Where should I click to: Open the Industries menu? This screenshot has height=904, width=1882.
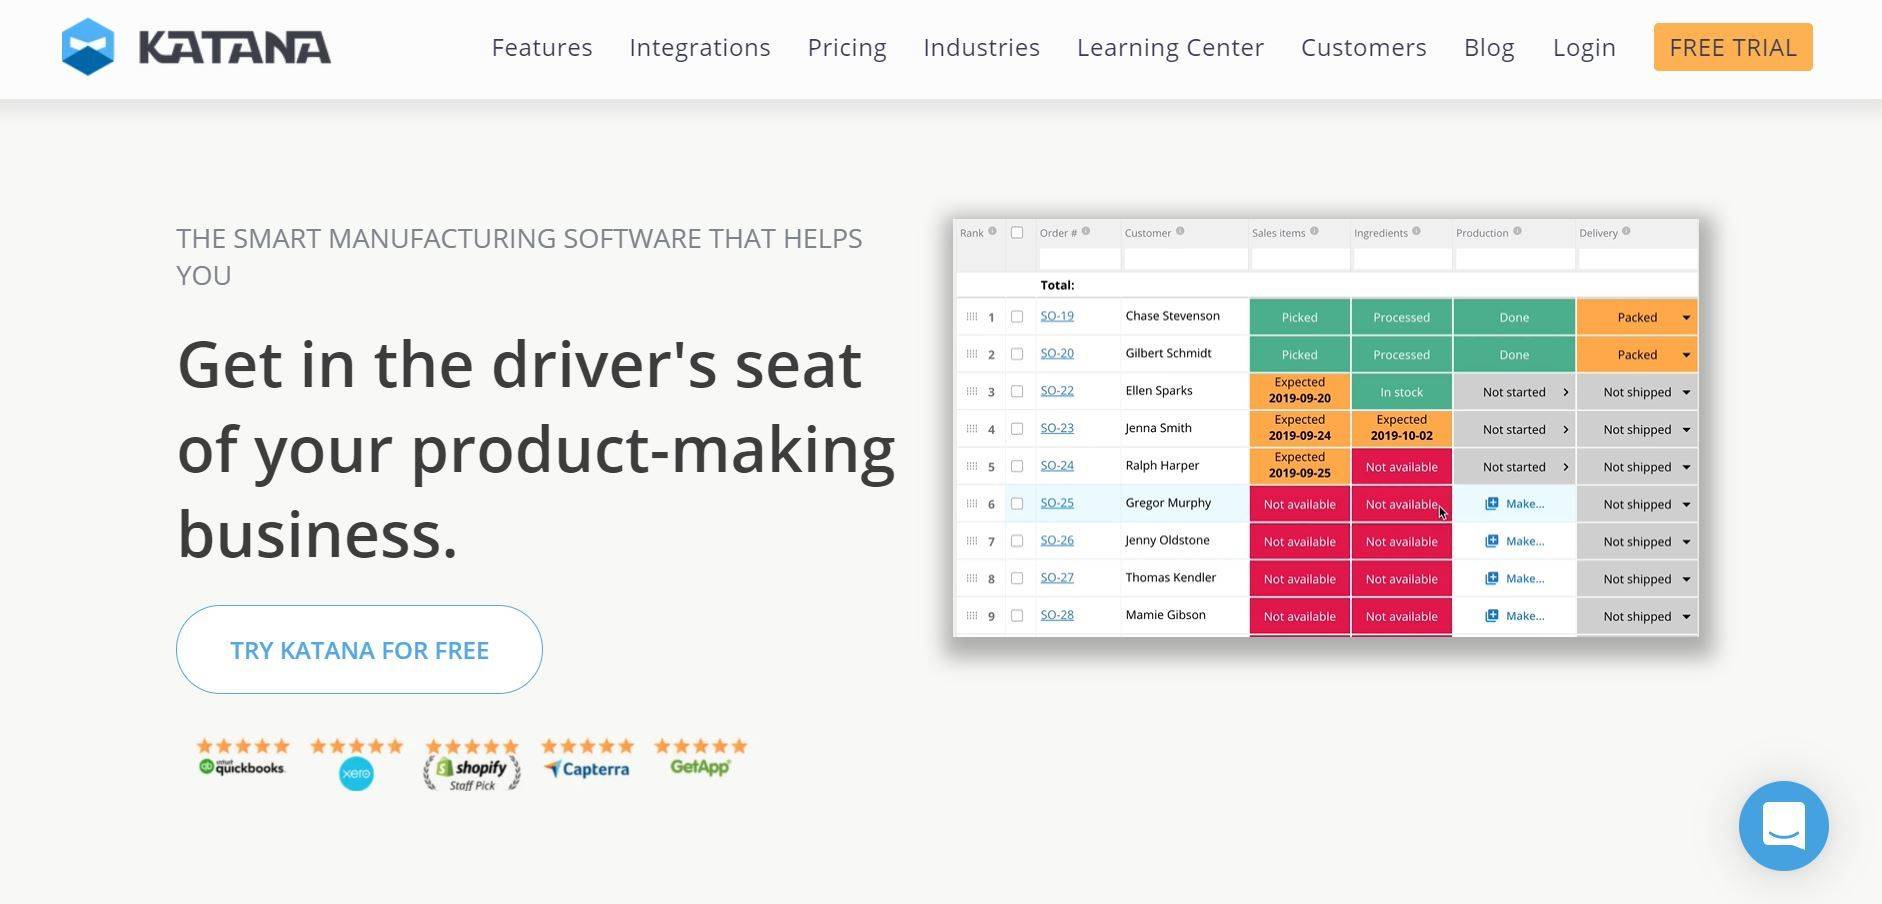coord(981,47)
